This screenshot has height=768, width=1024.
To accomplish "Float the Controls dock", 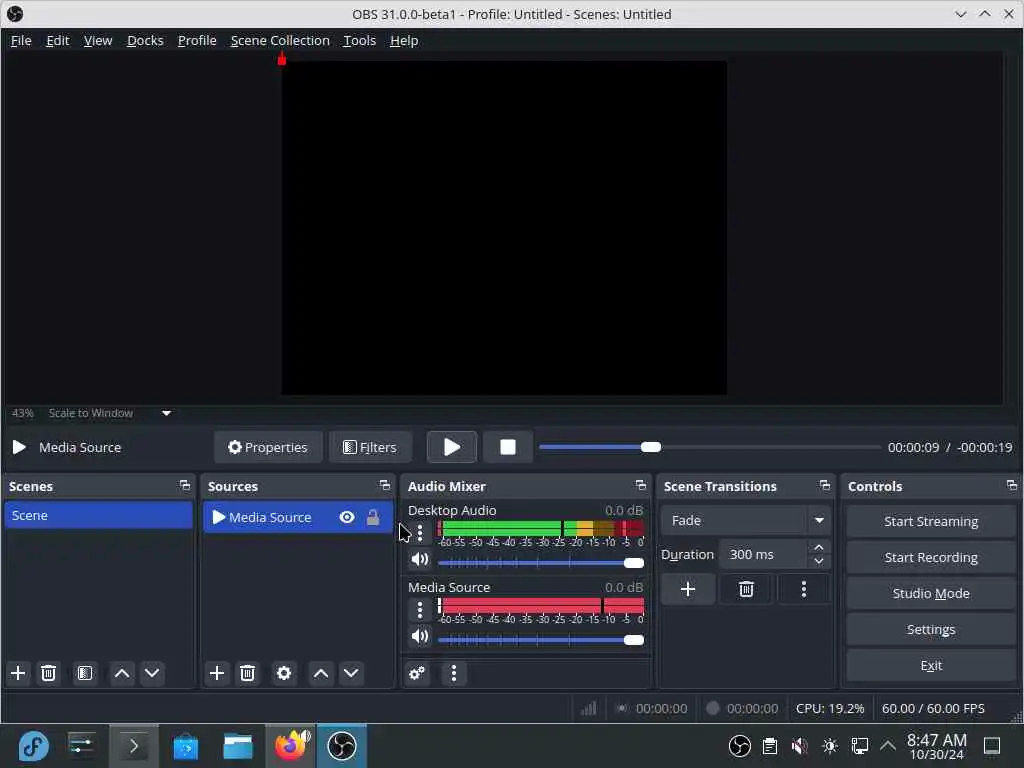I will point(1012,485).
